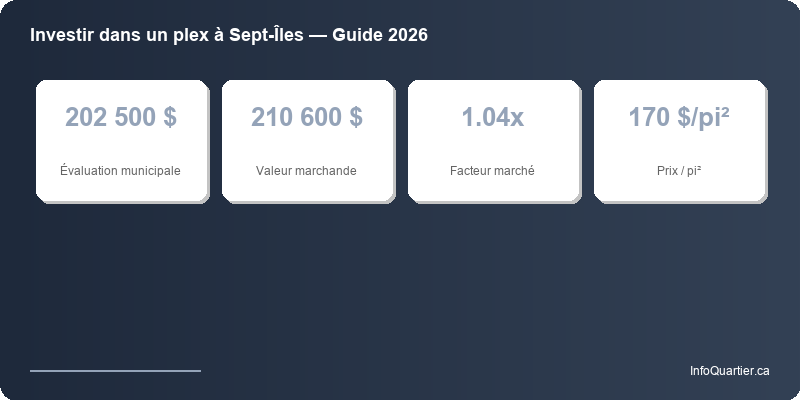This screenshot has height=400, width=800.
Task: Open the market value card
Action: [307, 141]
